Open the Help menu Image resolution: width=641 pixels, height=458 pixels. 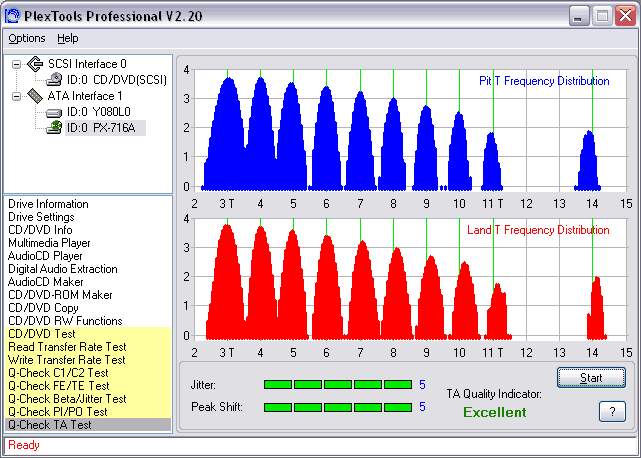(67, 38)
